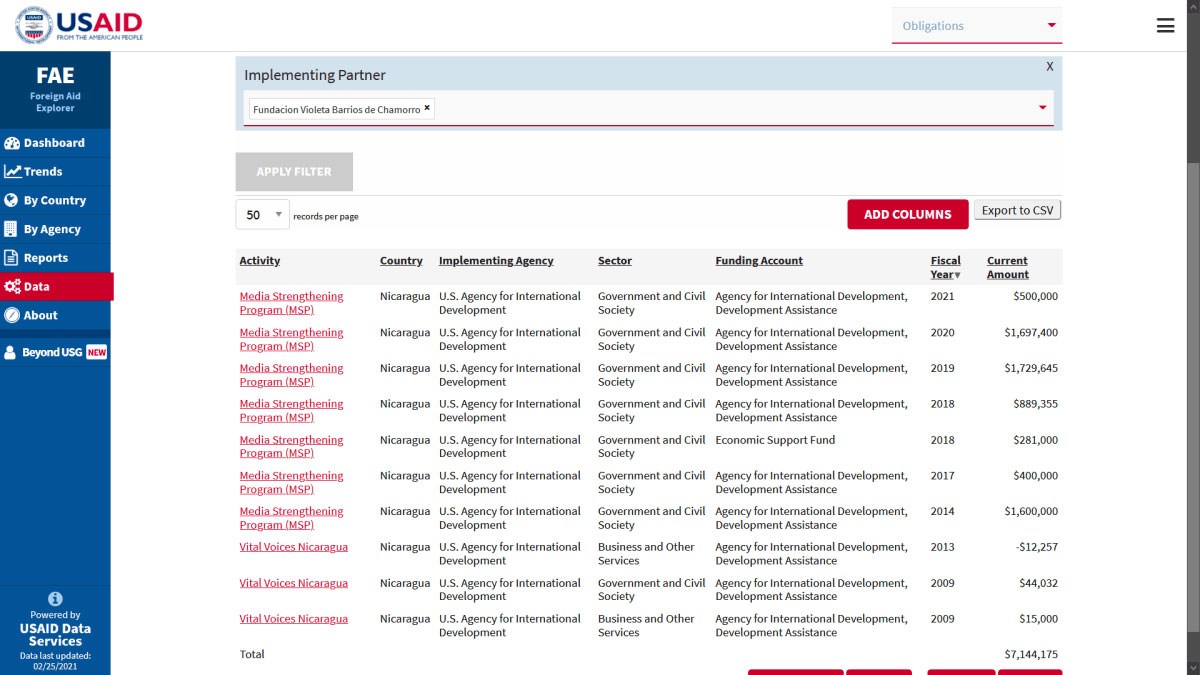1200x675 pixels.
Task: Click the Trends line chart icon
Action: [12, 172]
